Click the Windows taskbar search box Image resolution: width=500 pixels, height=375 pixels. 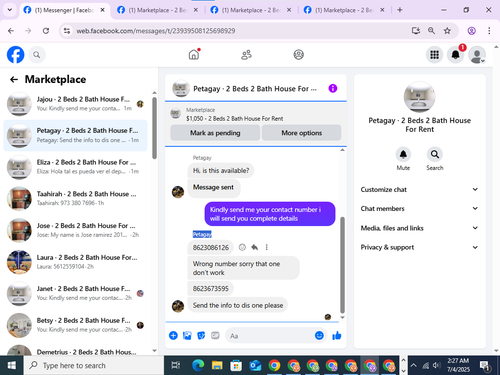[94, 366]
